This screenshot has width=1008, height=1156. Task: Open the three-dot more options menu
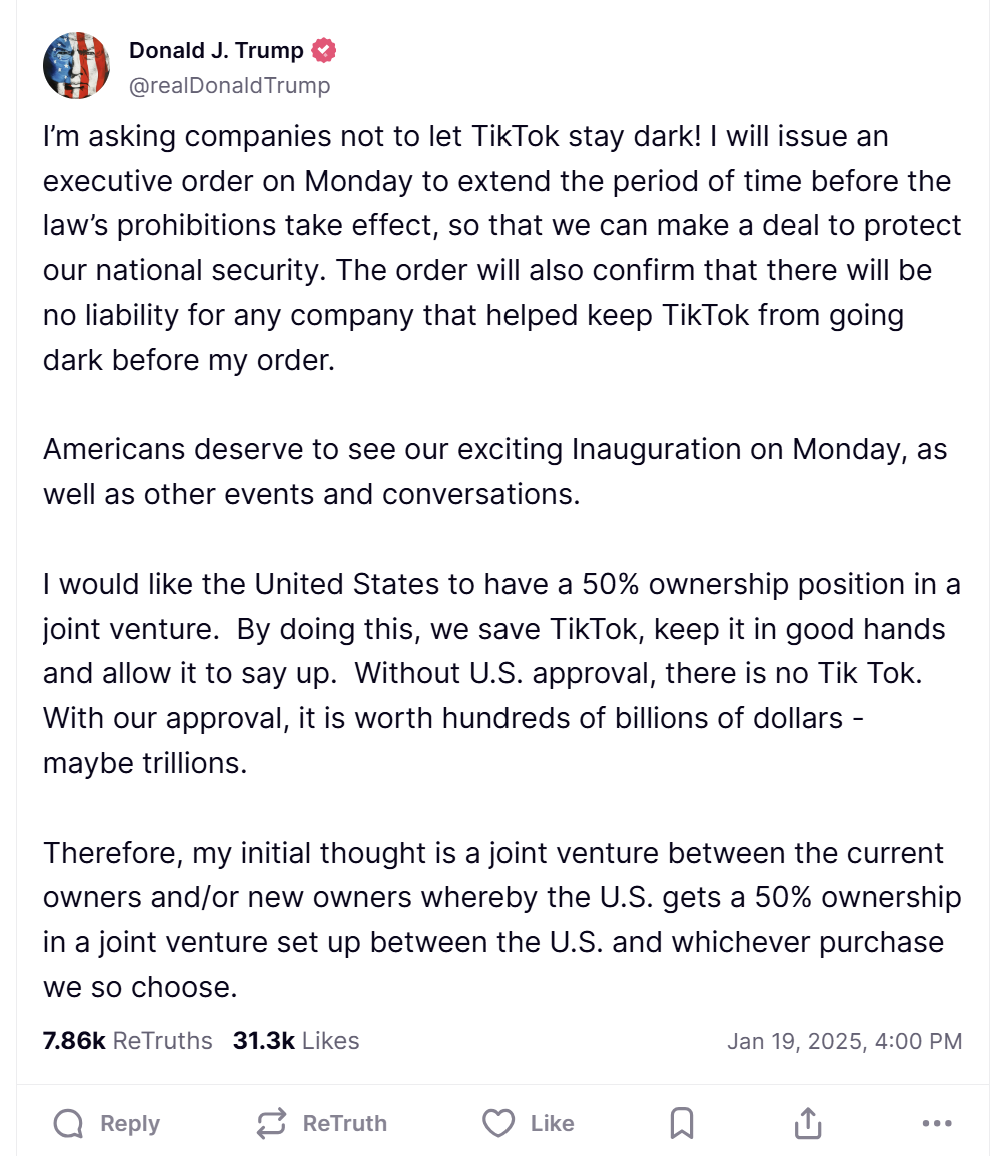pos(937,1124)
